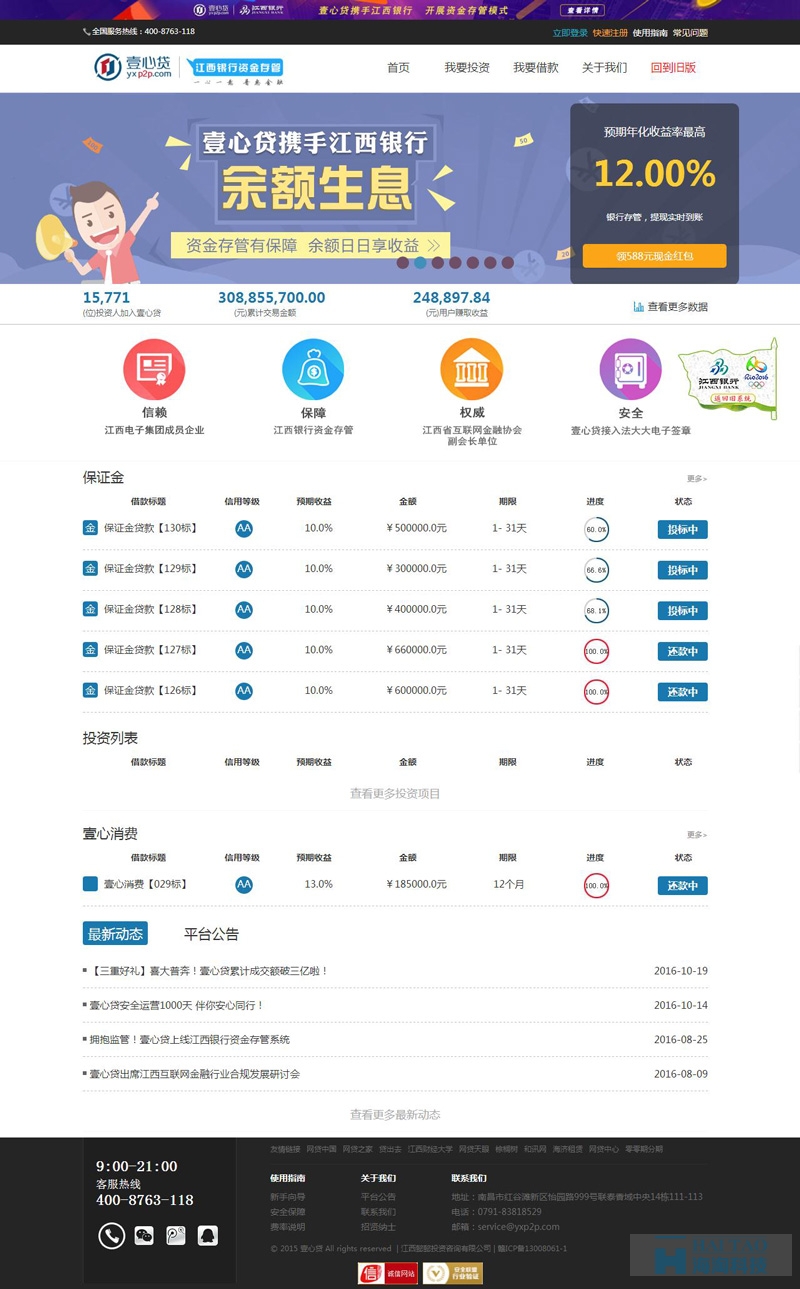Switch to the 平台公告 tab

(211, 934)
